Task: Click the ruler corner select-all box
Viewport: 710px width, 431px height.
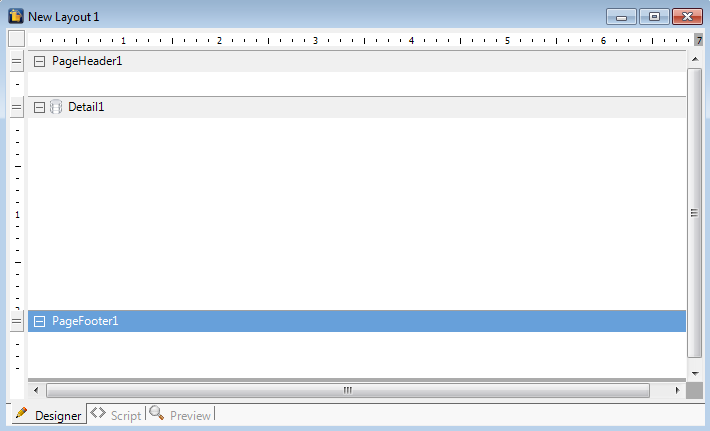Action: click(x=17, y=38)
